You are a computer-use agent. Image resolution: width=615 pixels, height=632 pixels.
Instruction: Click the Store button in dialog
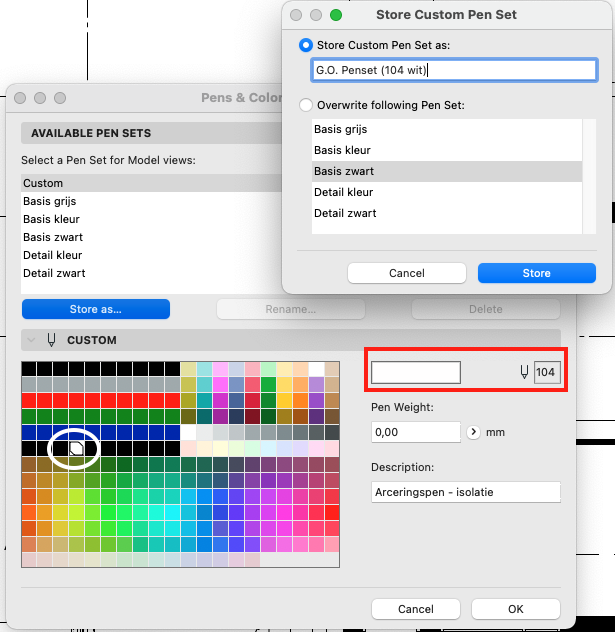[536, 273]
